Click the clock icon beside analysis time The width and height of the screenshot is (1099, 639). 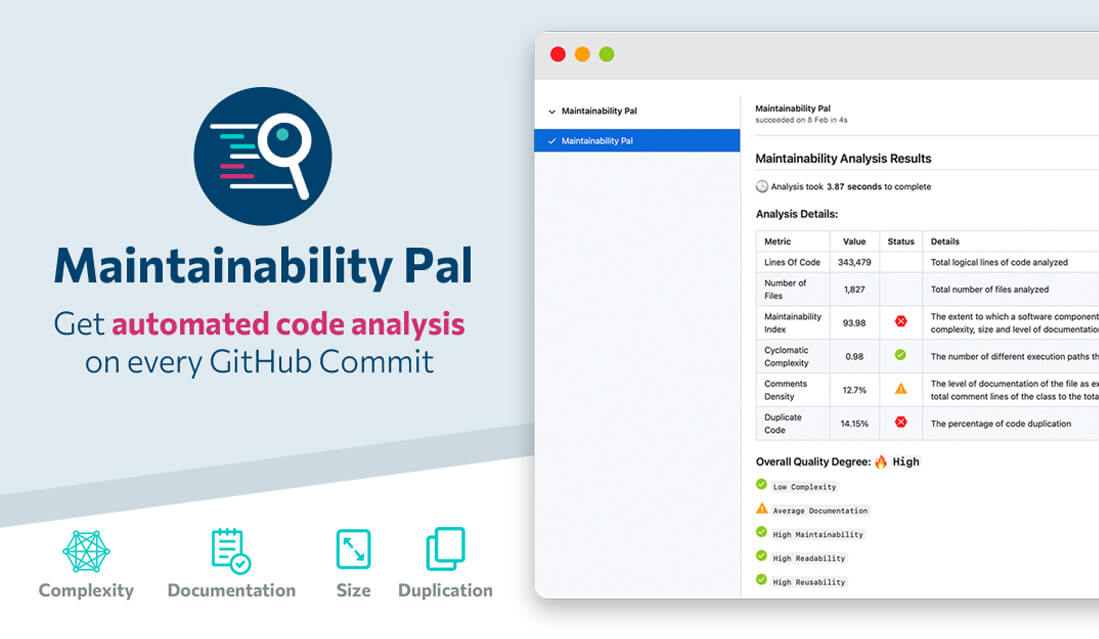pos(762,186)
